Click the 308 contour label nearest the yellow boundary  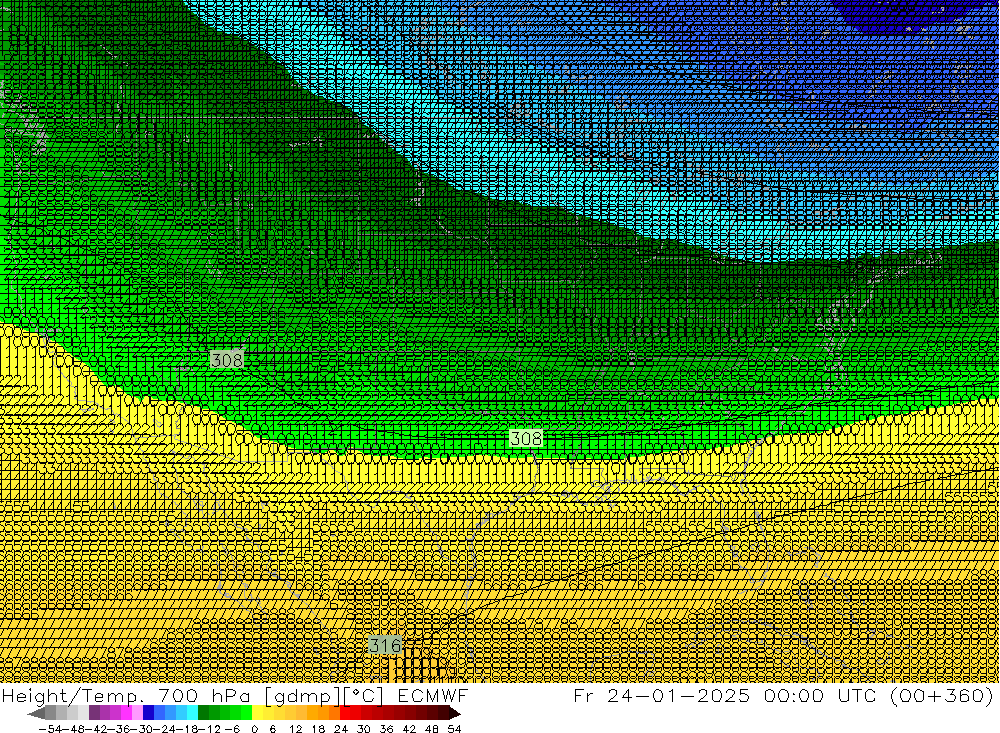pyautogui.click(x=526, y=438)
